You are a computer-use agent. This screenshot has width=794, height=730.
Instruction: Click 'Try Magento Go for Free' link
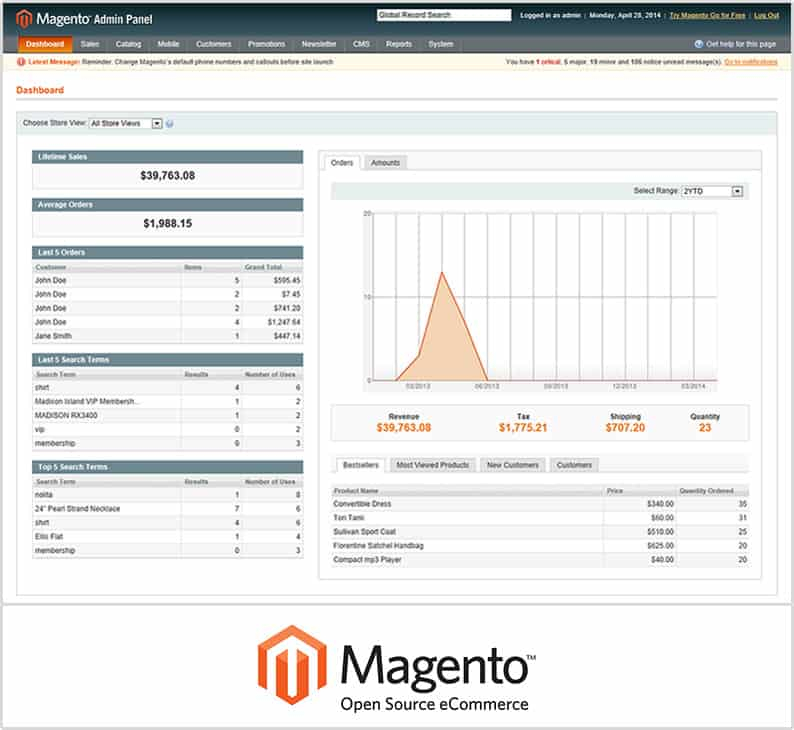(x=709, y=16)
